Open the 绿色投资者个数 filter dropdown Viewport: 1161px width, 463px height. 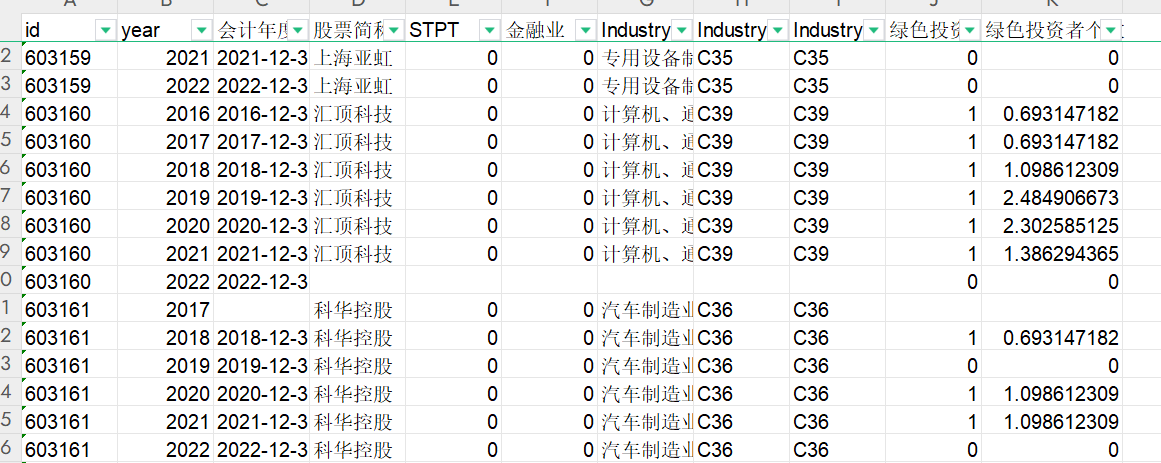1111,31
